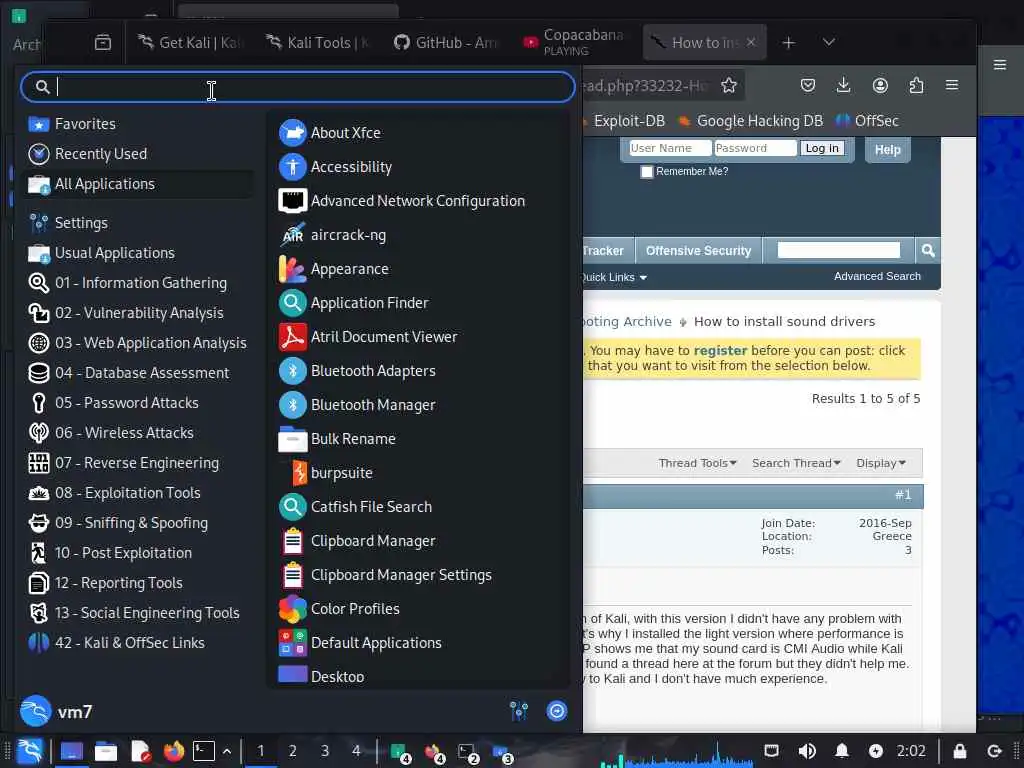Open 13 - Social Engineering Tools category
This screenshot has width=1024, height=768.
[x=137, y=613]
